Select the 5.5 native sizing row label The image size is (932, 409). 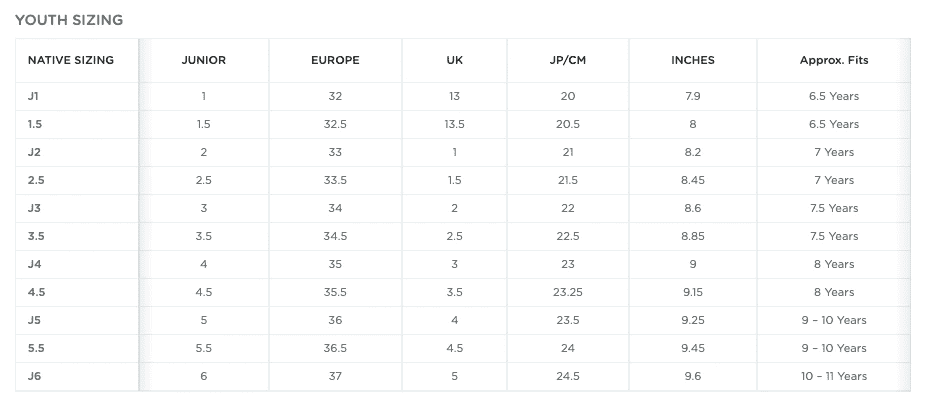point(36,348)
